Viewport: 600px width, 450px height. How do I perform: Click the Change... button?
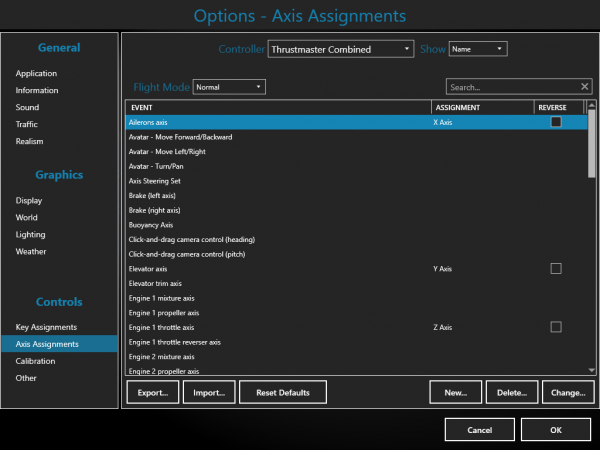568,393
